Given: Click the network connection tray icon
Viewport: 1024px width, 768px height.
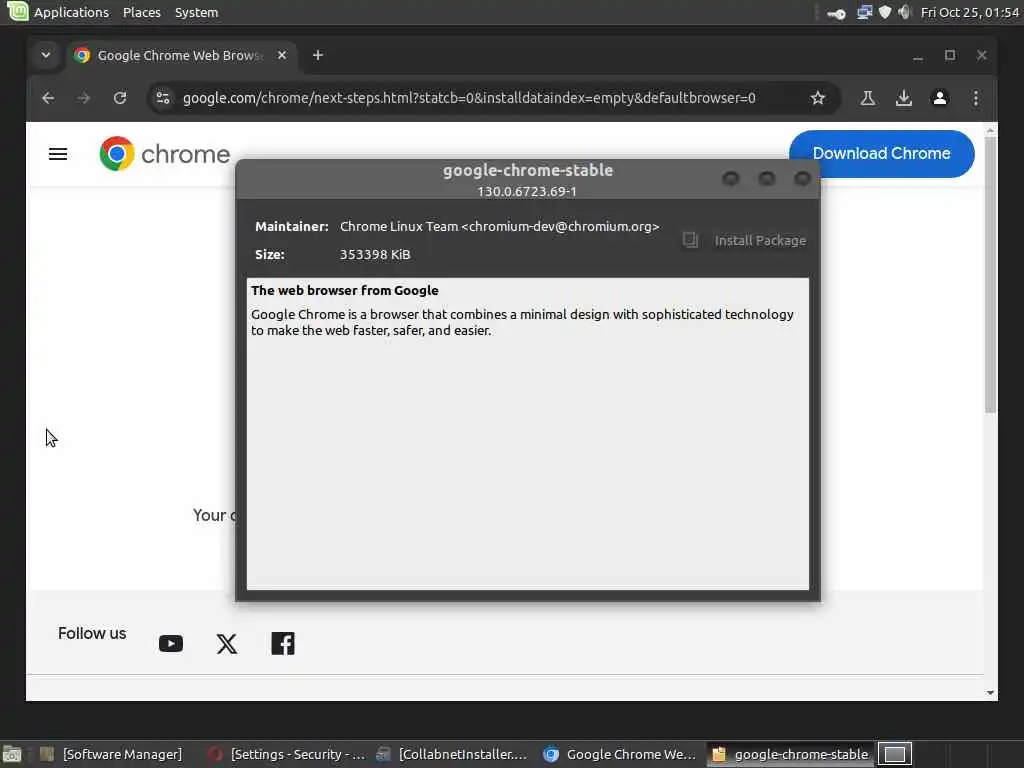Looking at the screenshot, I should [x=864, y=12].
